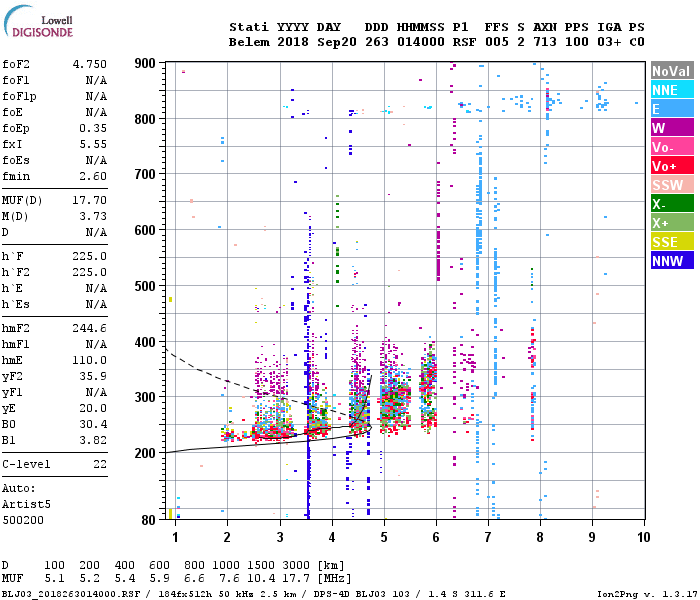
Task: Select the X- legend swatch
Action: click(x=672, y=204)
